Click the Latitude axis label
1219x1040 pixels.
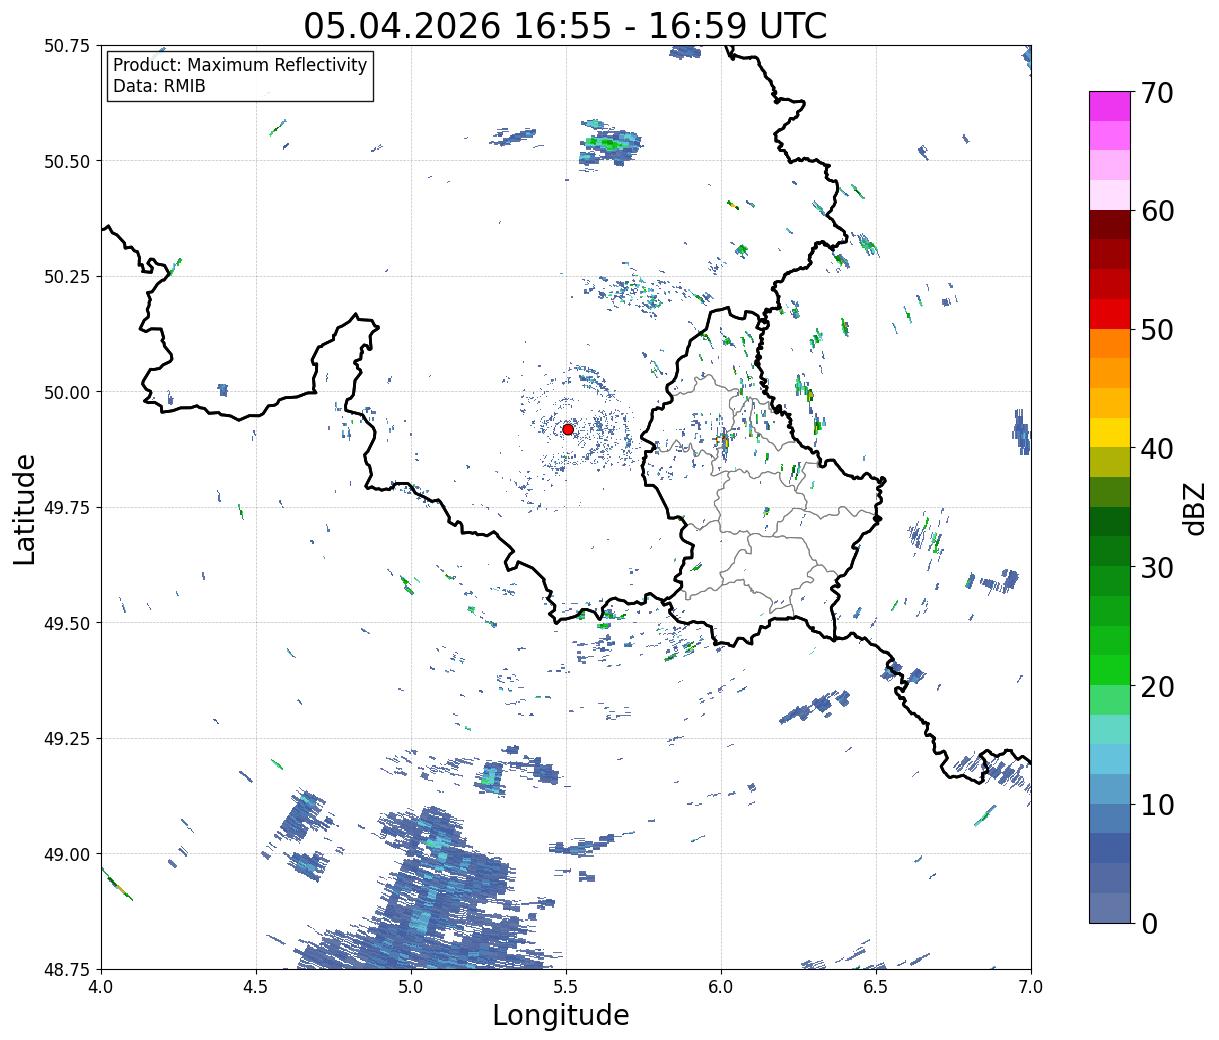pos(25,509)
